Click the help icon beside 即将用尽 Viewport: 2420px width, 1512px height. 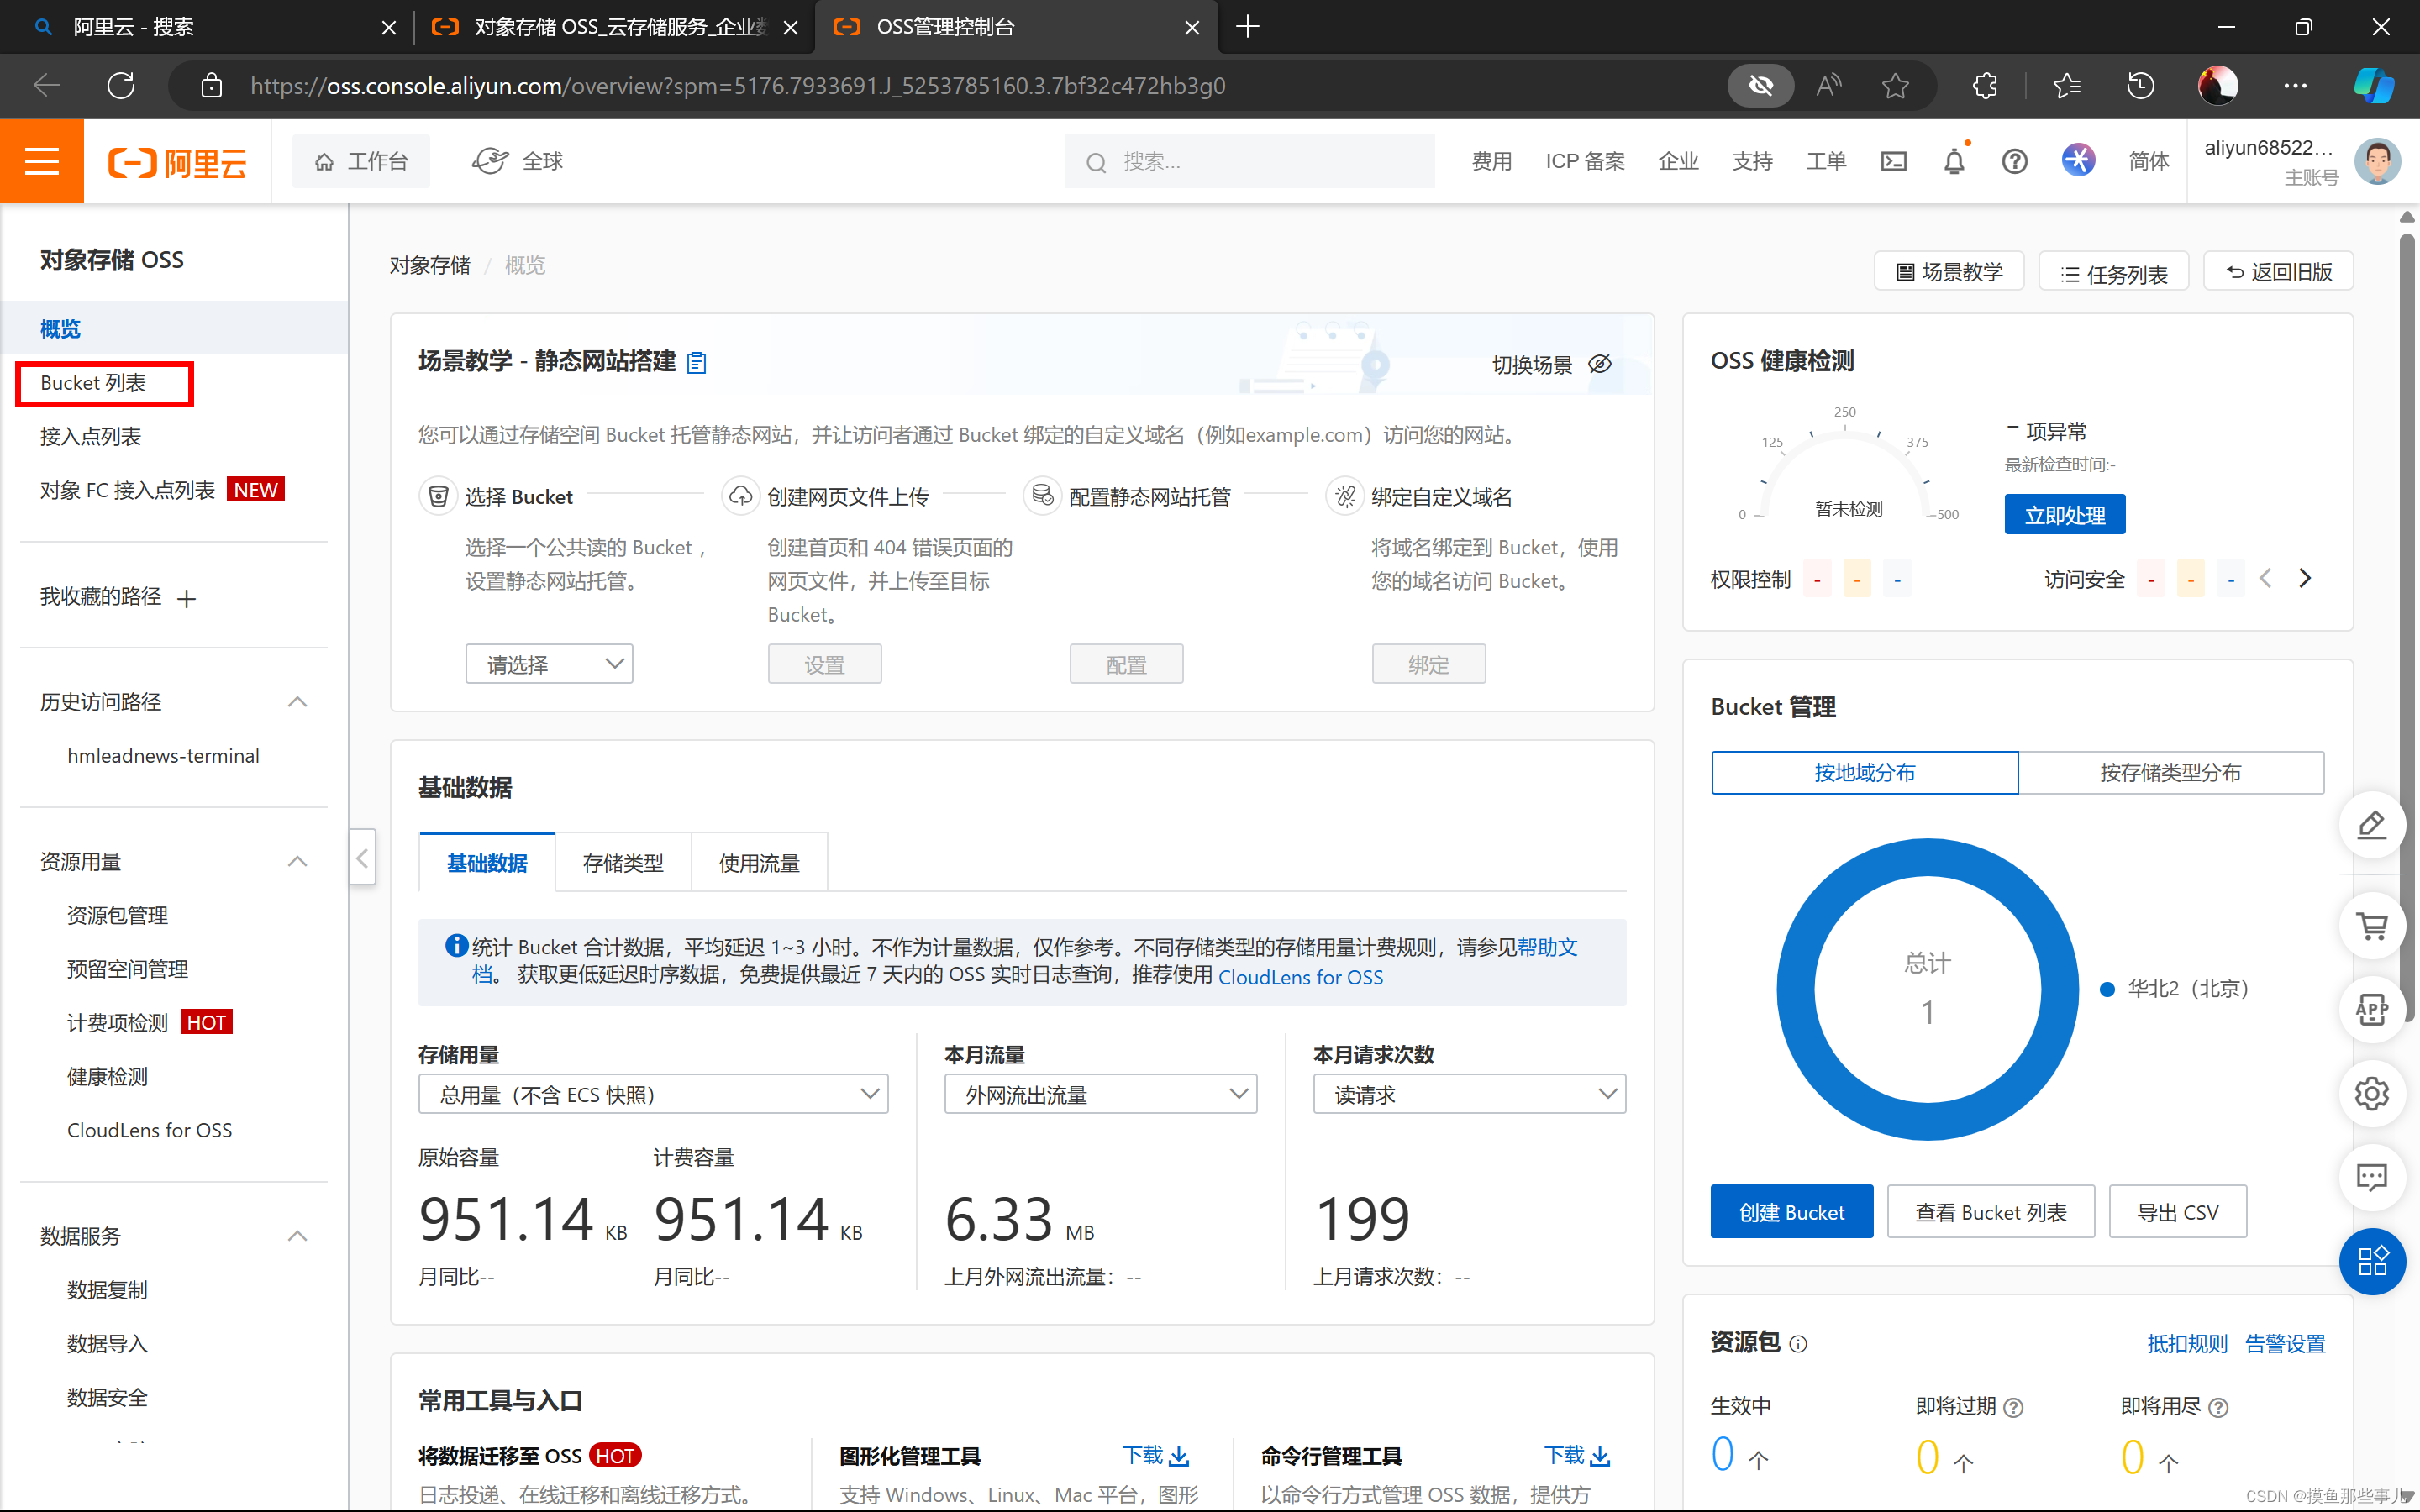pyautogui.click(x=2218, y=1408)
